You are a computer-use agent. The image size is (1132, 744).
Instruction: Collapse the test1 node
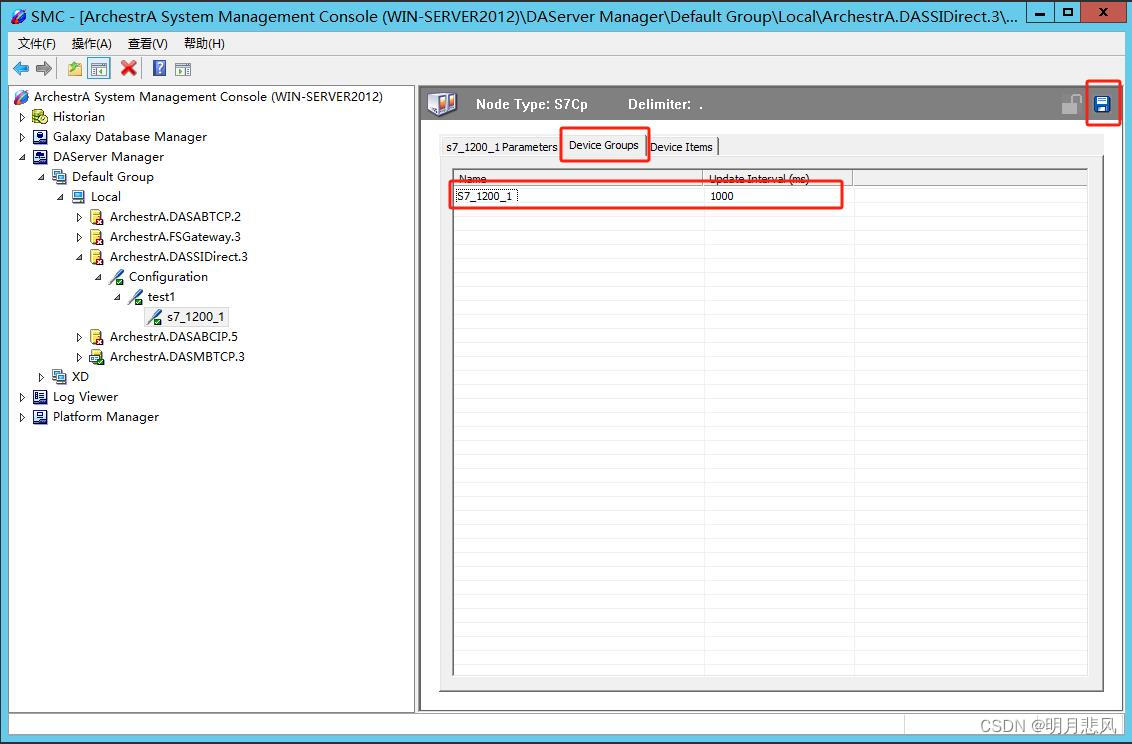tap(117, 297)
